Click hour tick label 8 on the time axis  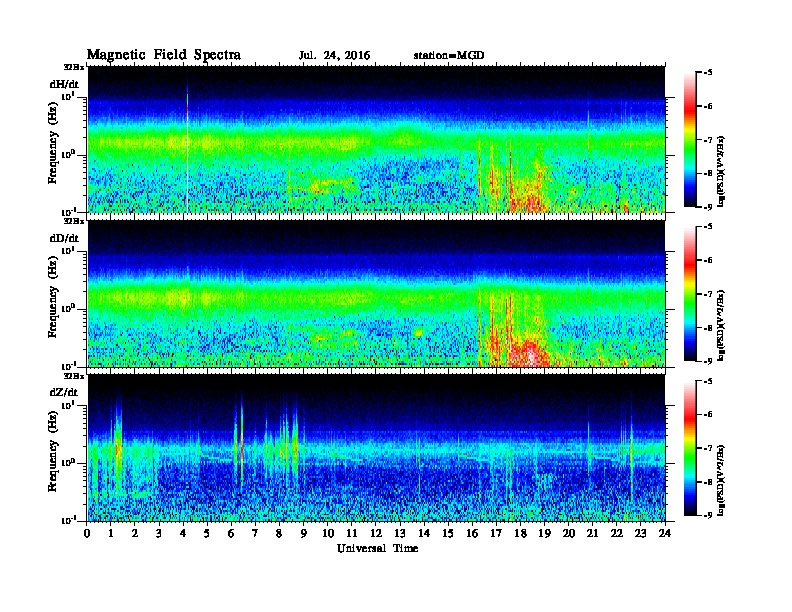pyautogui.click(x=279, y=533)
